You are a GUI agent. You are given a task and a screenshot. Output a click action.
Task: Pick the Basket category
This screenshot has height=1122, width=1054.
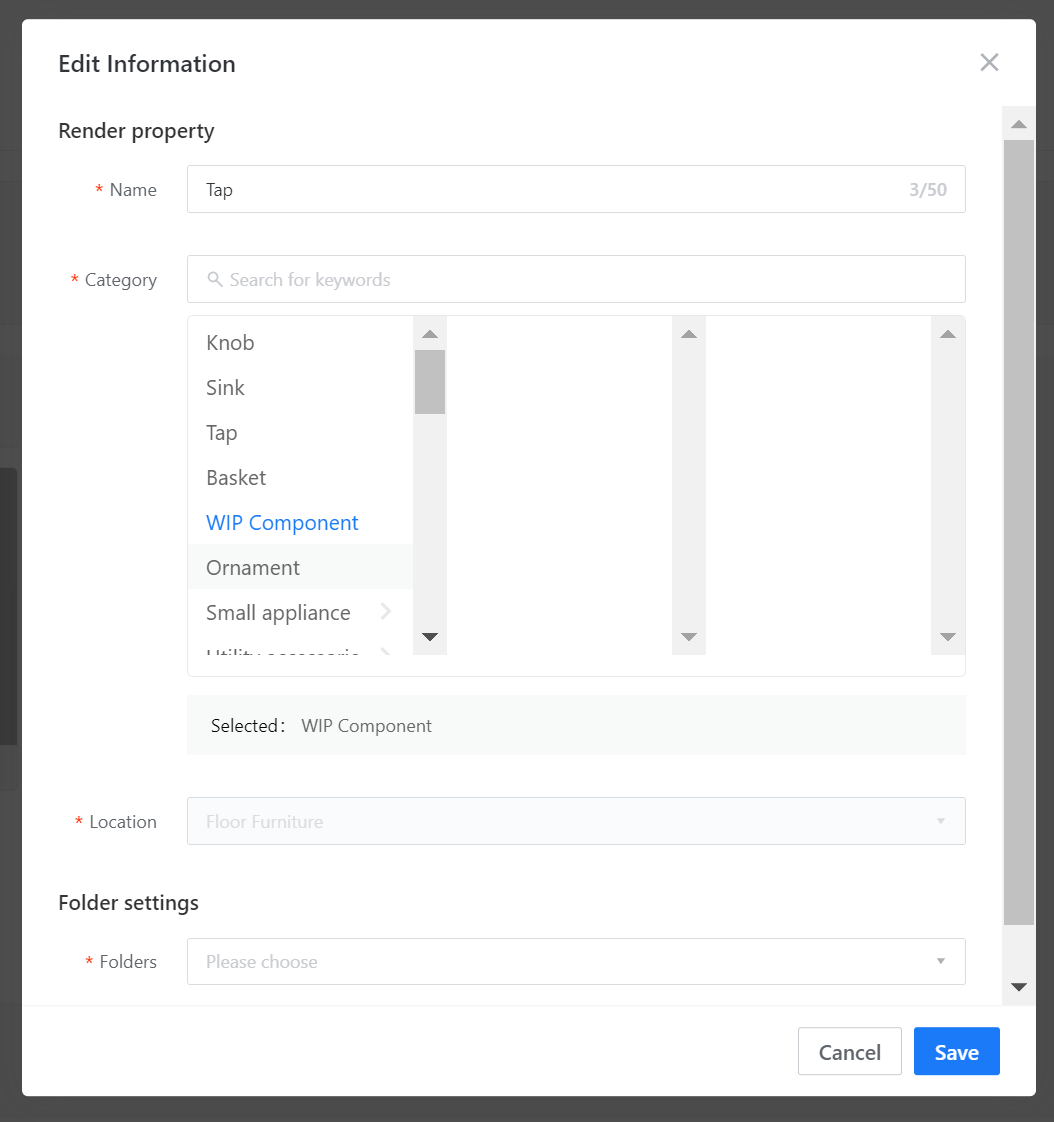click(236, 478)
